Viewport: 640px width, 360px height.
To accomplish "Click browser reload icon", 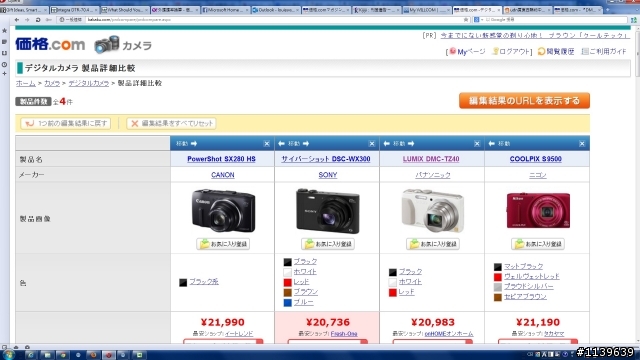I will pos(38,20).
